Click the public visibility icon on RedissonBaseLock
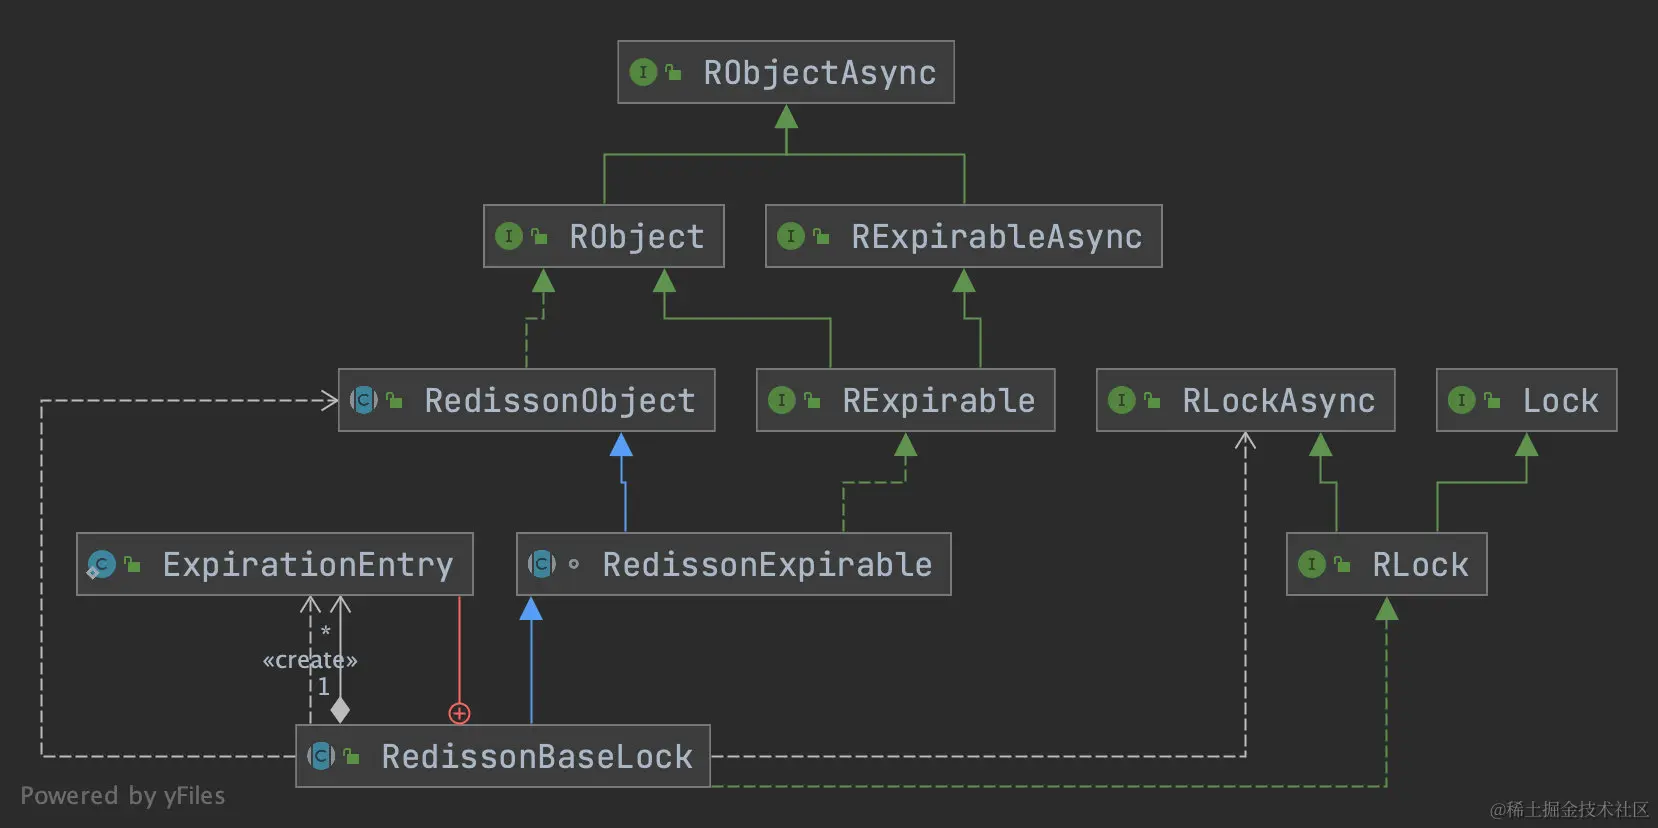Image resolution: width=1658 pixels, height=828 pixels. (x=352, y=756)
